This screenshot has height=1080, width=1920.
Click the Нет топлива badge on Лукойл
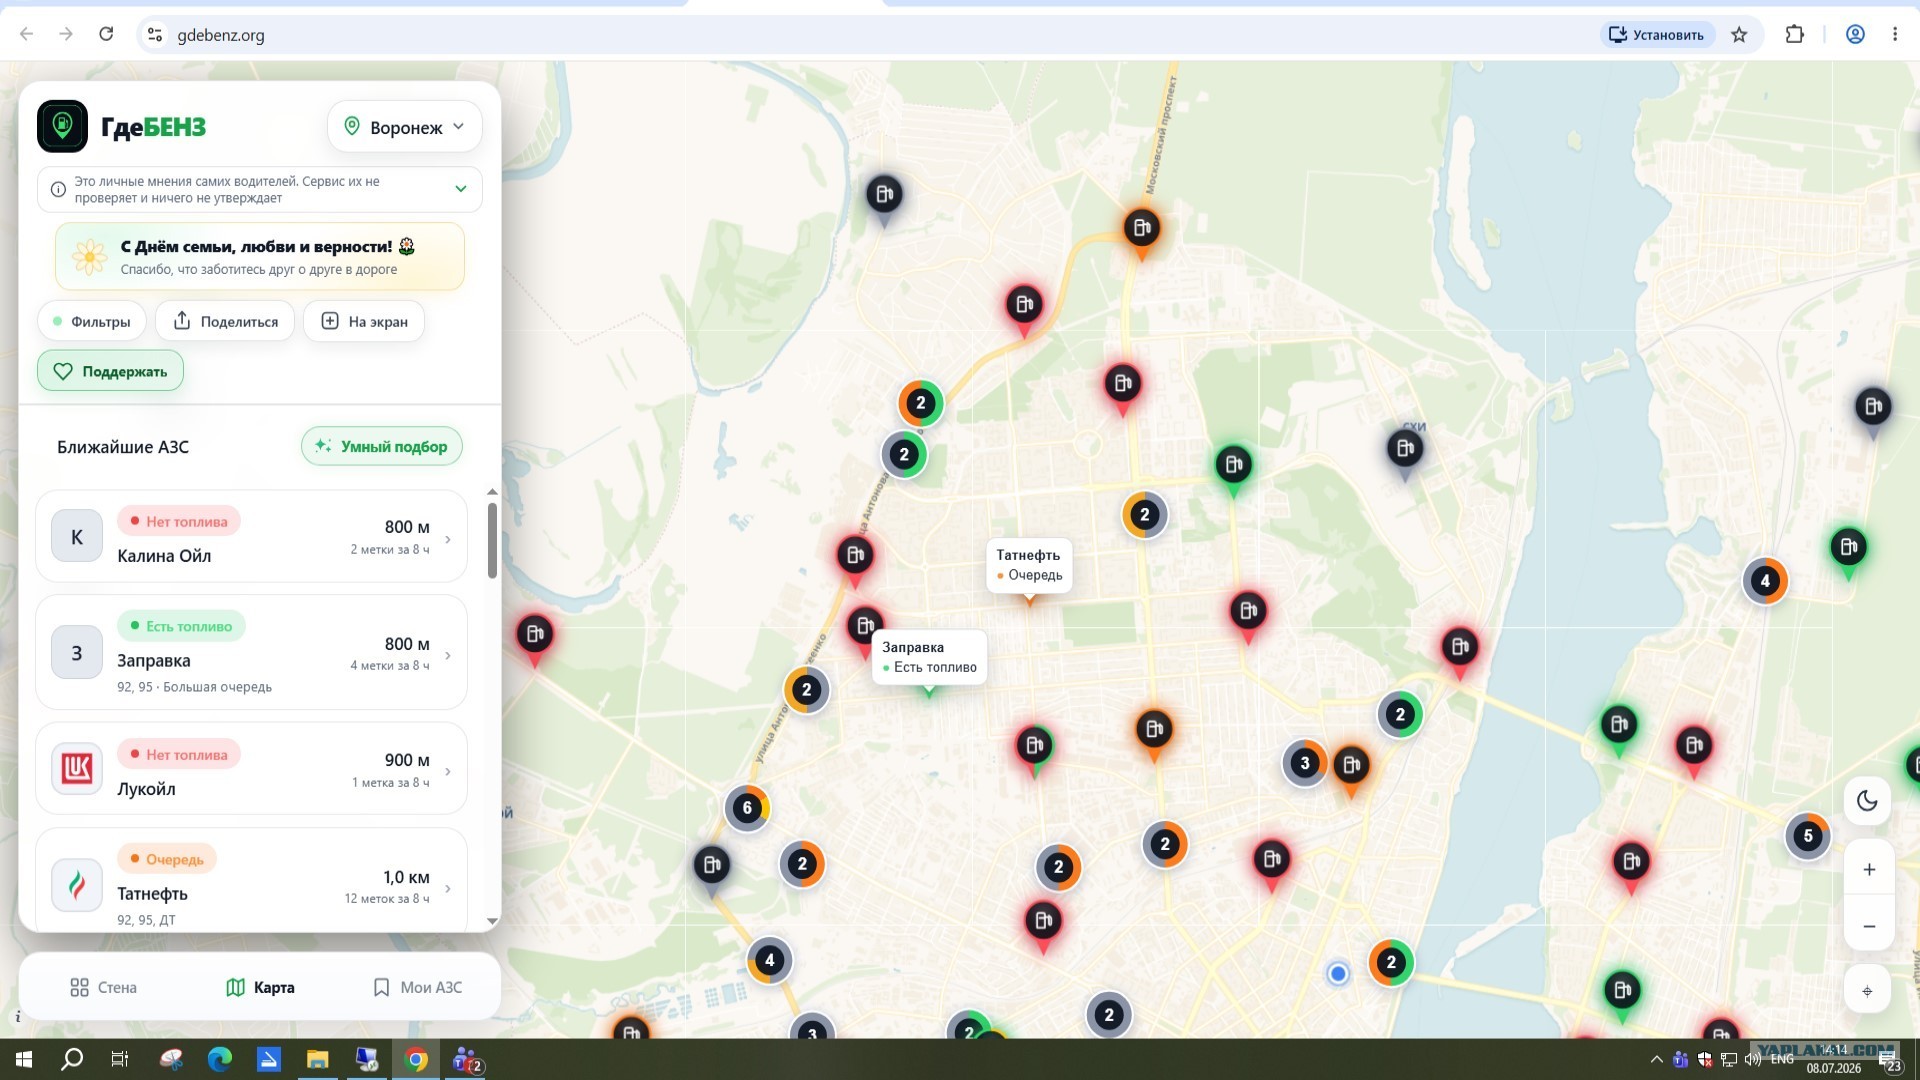(x=179, y=754)
